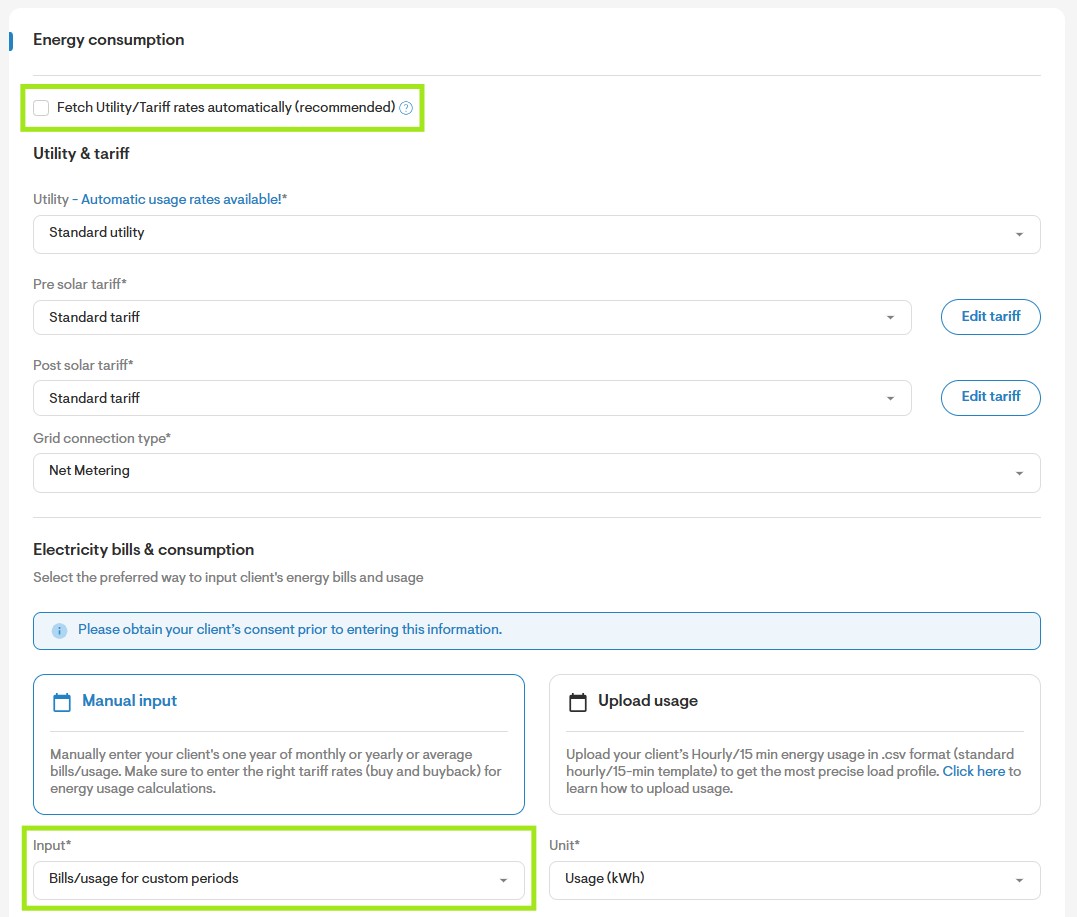Screen dimensions: 1077x917
Task: Open the Grid connection type Net Metering dropdown
Action: (x=536, y=473)
